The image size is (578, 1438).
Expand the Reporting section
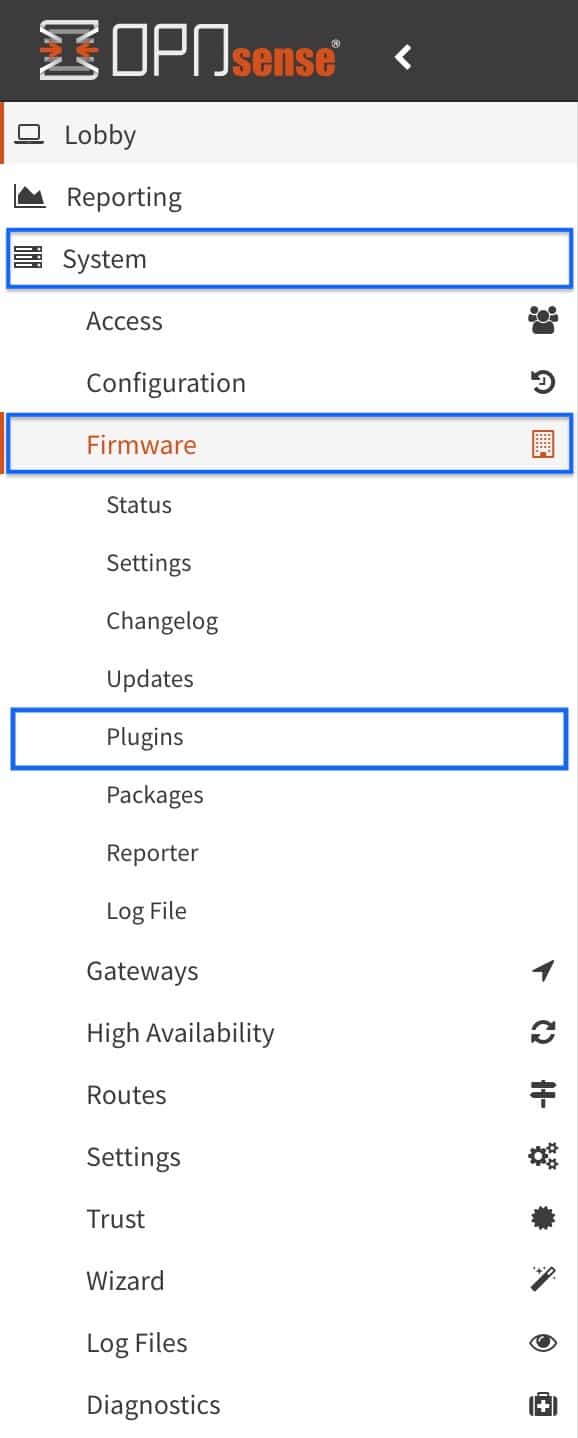(289, 197)
